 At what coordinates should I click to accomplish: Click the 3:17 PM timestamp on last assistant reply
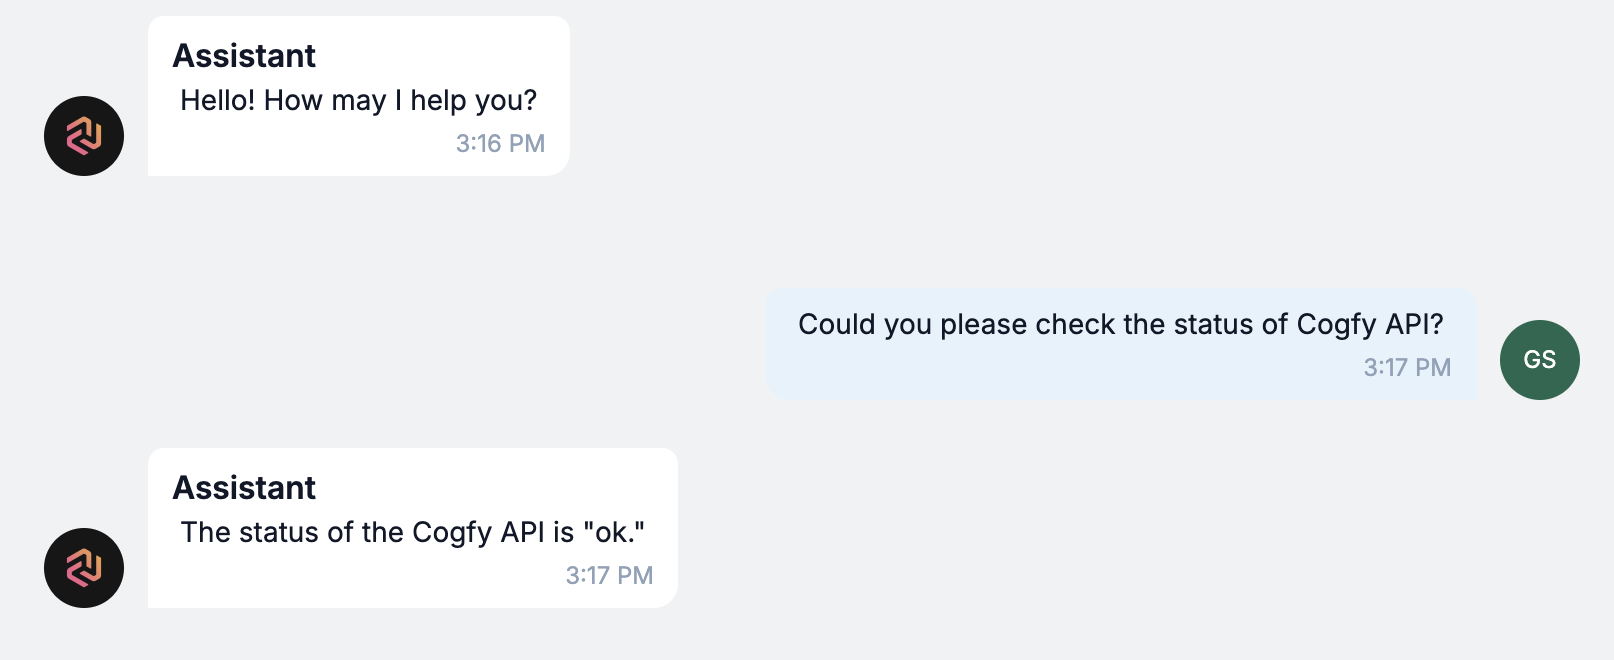(609, 576)
